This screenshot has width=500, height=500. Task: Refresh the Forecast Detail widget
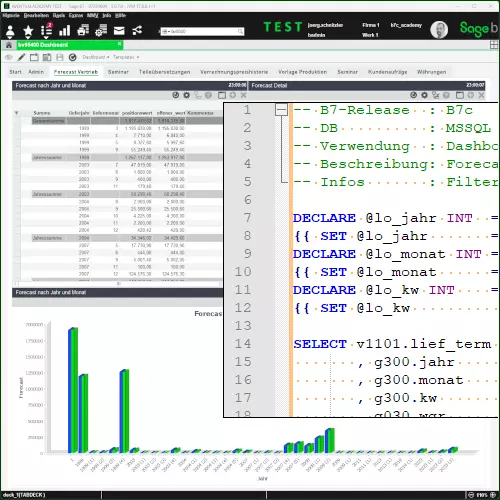point(413,95)
